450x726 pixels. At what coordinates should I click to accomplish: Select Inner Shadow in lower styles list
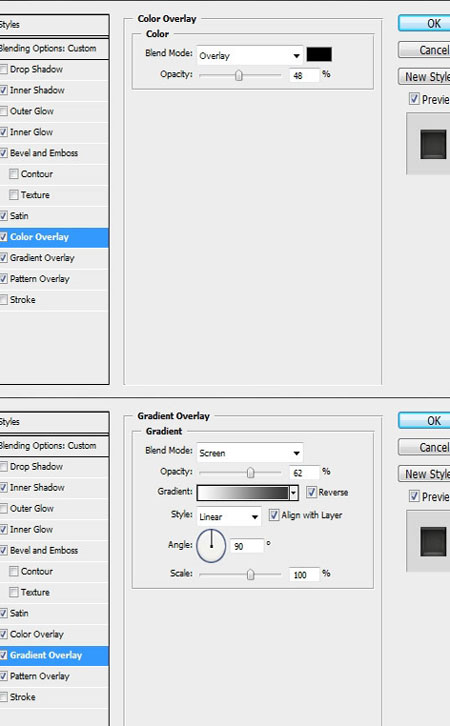[x=37, y=488]
